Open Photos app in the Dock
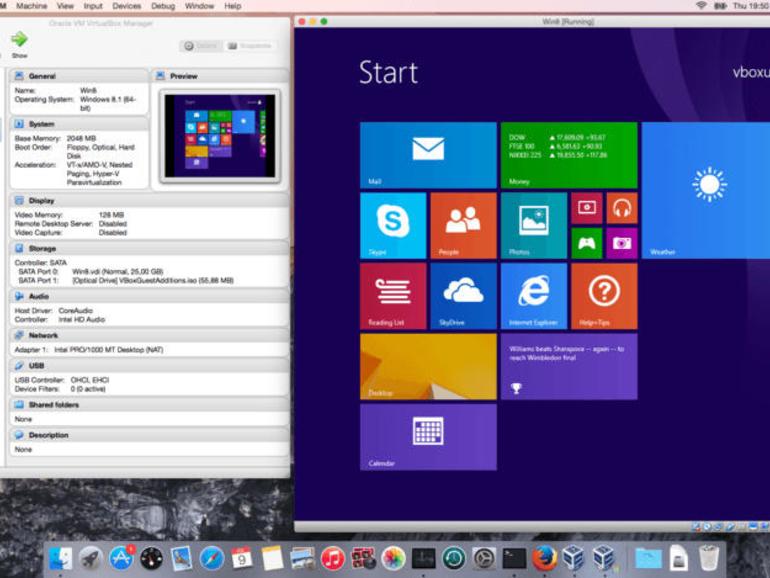770x578 pixels. [393, 558]
